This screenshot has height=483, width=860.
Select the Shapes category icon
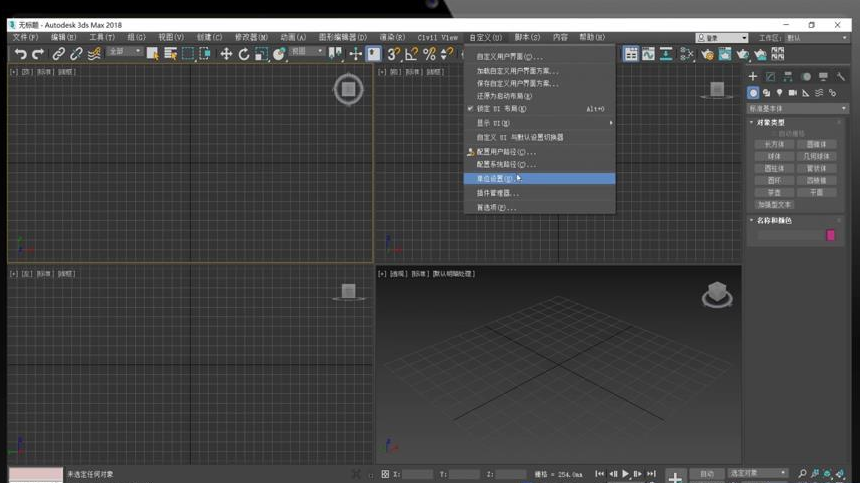pyautogui.click(x=766, y=93)
